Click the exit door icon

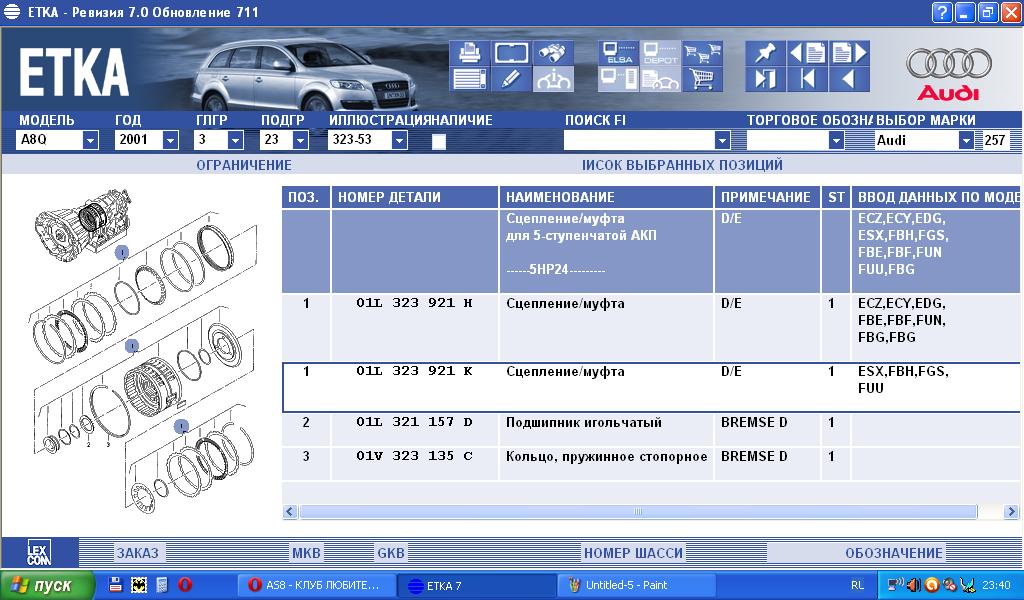[765, 79]
